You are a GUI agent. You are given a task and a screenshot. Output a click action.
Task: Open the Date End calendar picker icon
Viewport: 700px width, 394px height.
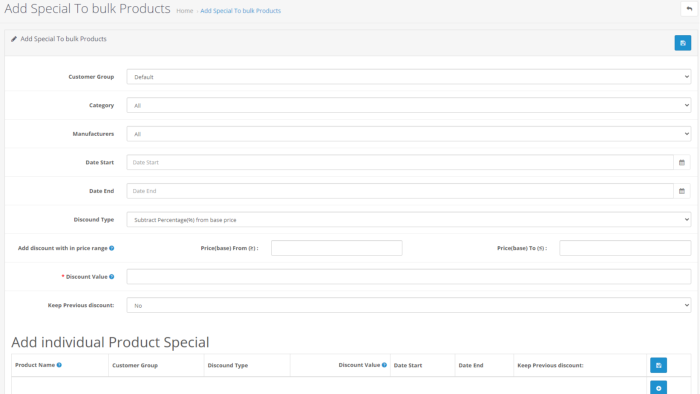pos(682,191)
